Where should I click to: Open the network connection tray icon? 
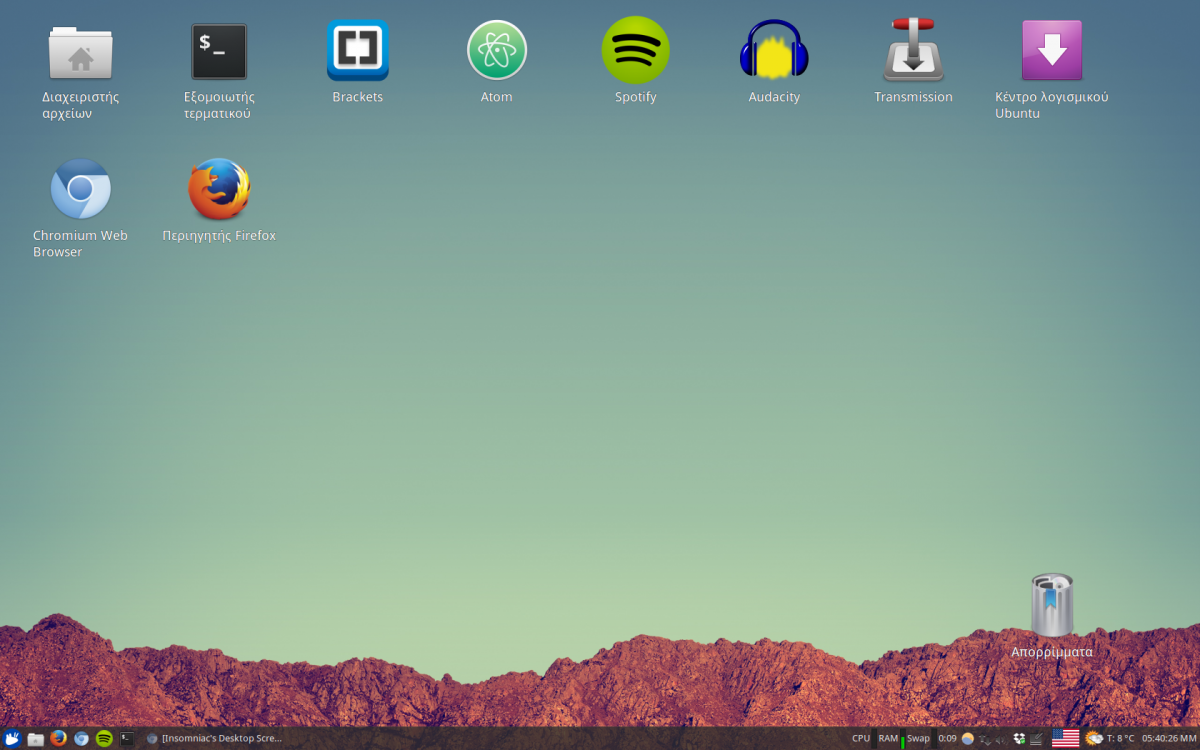tap(986, 739)
